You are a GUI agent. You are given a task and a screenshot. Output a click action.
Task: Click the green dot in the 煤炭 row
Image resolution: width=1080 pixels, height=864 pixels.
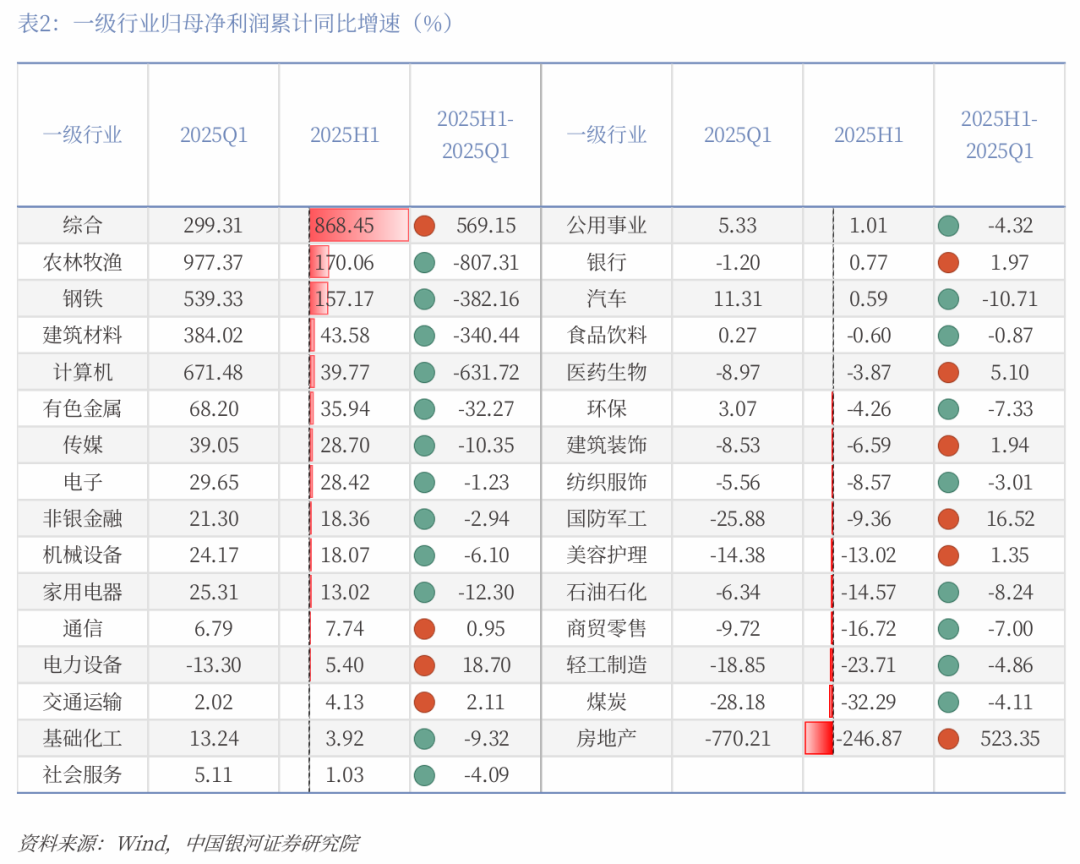click(948, 702)
